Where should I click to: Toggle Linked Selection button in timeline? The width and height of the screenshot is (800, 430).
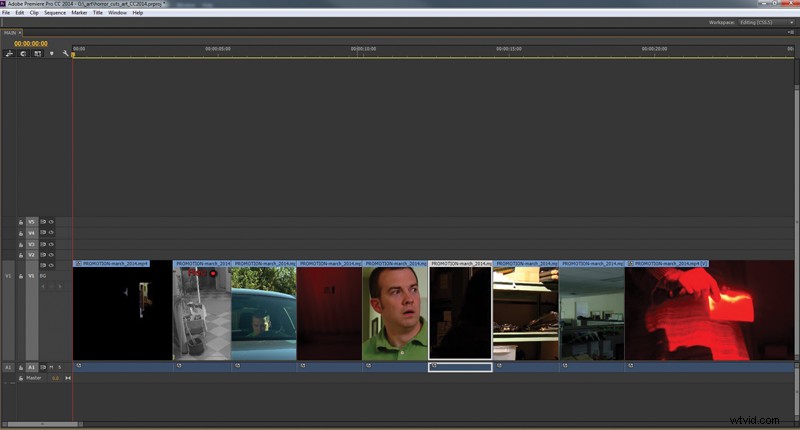coord(37,54)
